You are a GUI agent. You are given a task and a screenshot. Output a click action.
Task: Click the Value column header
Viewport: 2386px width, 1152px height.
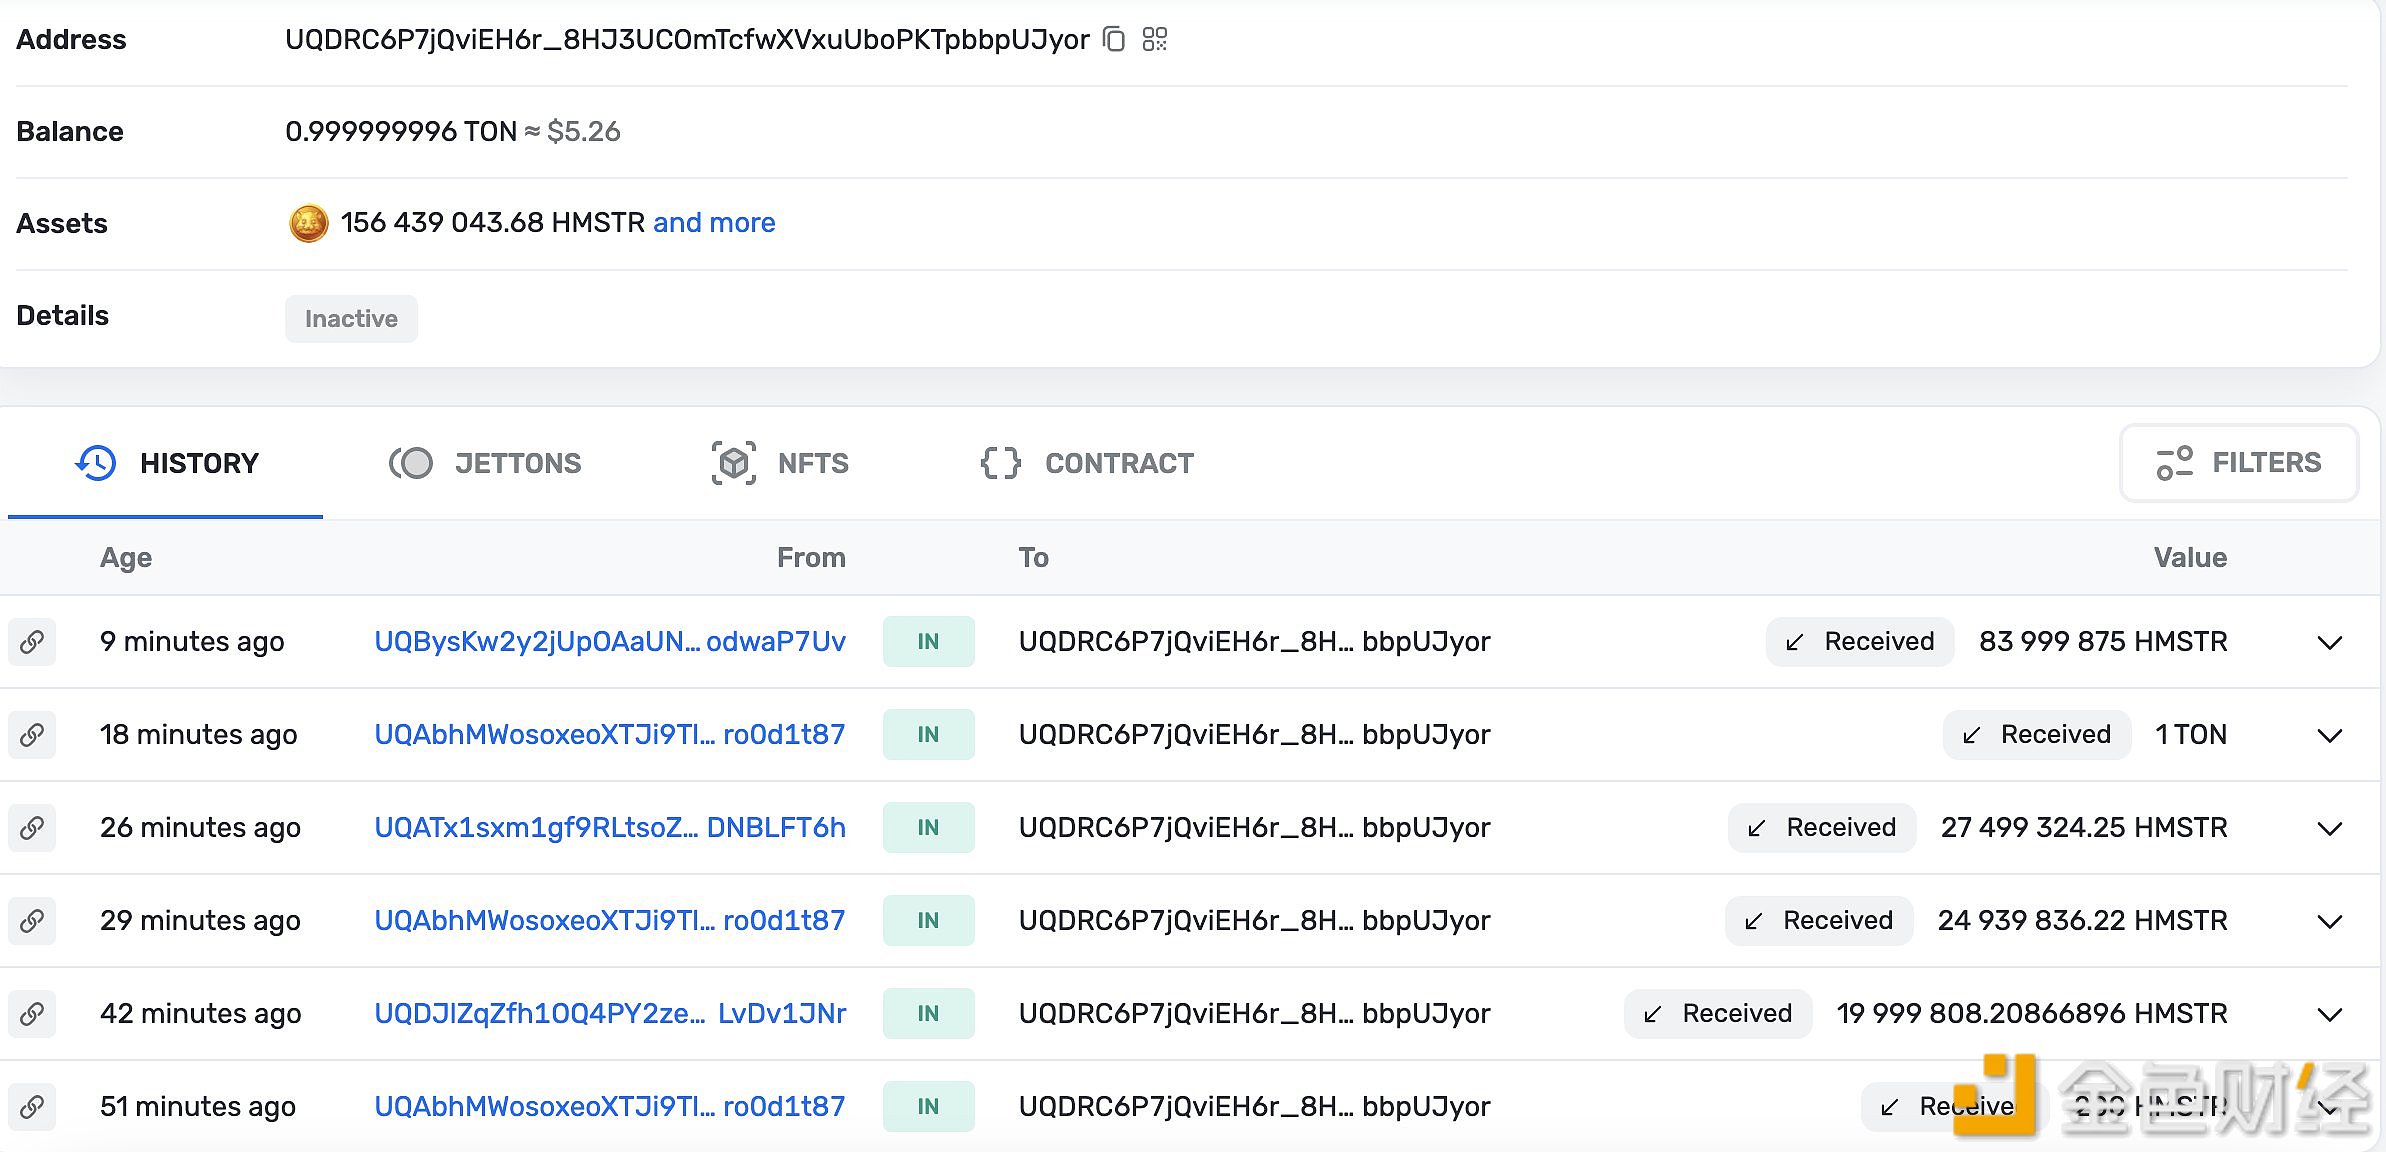[x=2190, y=557]
